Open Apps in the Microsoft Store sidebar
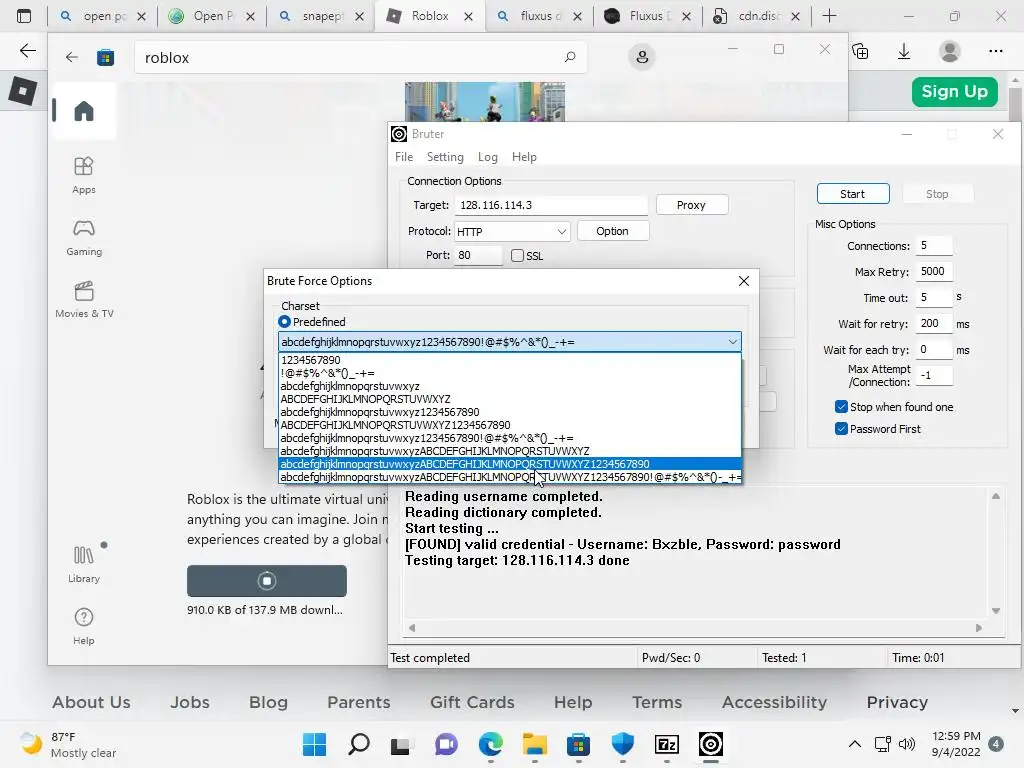Viewport: 1024px width, 768px height. click(x=84, y=175)
